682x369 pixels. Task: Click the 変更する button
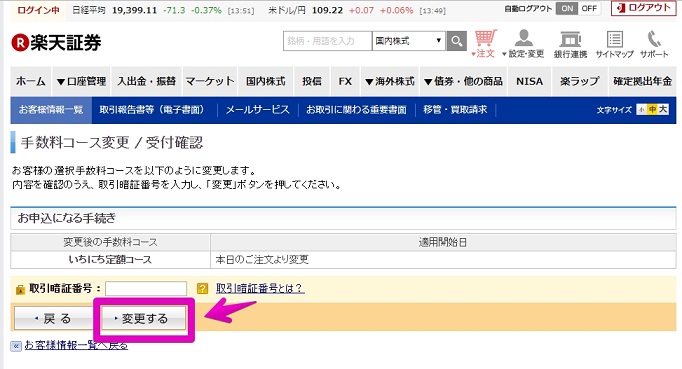tap(144, 319)
